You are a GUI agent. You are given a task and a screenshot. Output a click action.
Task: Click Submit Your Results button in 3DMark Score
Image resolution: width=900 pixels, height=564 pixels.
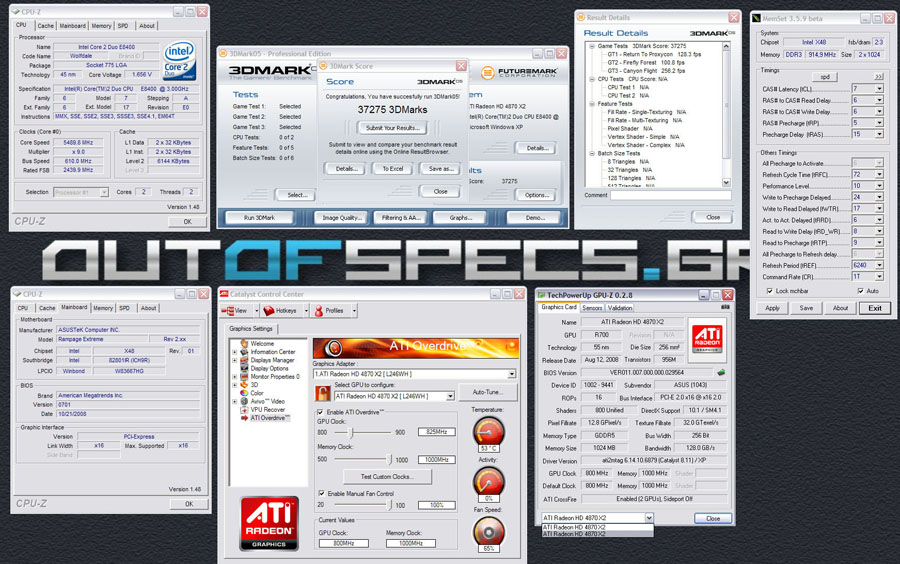pyautogui.click(x=393, y=128)
